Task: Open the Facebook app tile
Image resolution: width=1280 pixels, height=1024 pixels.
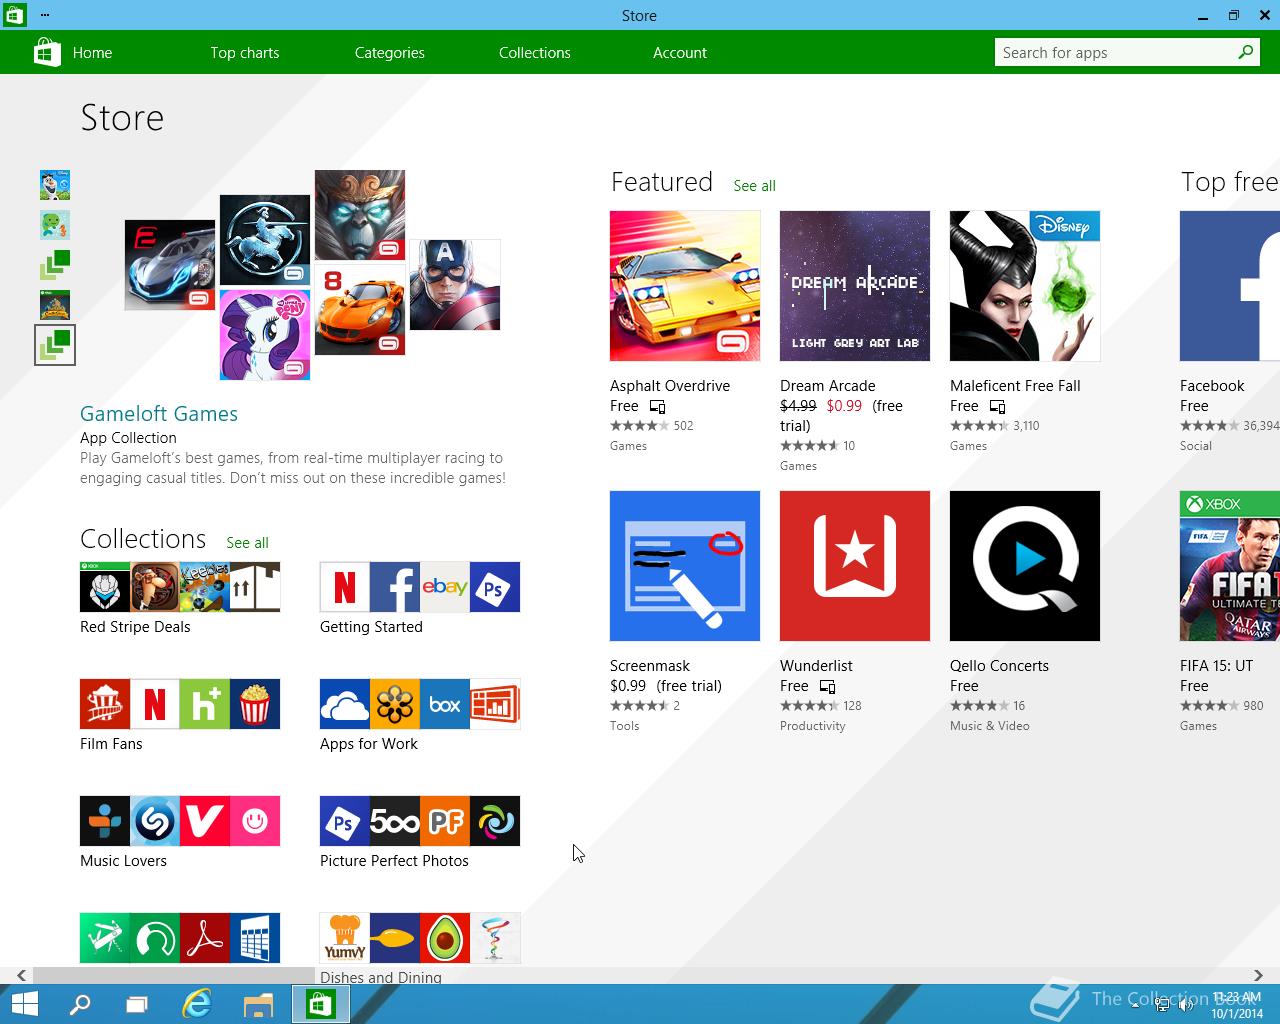Action: click(1230, 286)
